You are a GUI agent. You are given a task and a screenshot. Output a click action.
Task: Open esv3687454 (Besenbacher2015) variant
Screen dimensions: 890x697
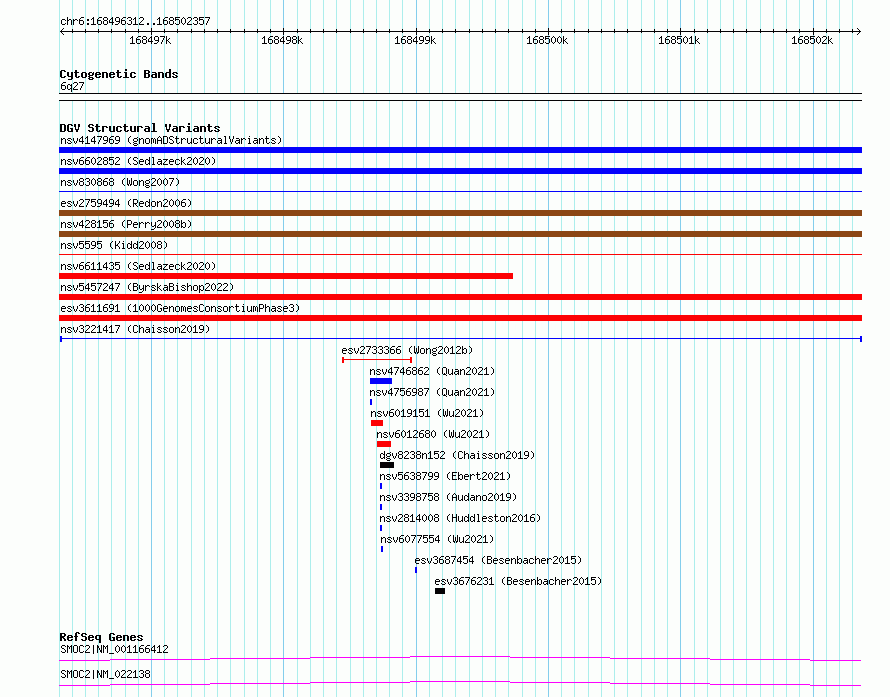498,560
